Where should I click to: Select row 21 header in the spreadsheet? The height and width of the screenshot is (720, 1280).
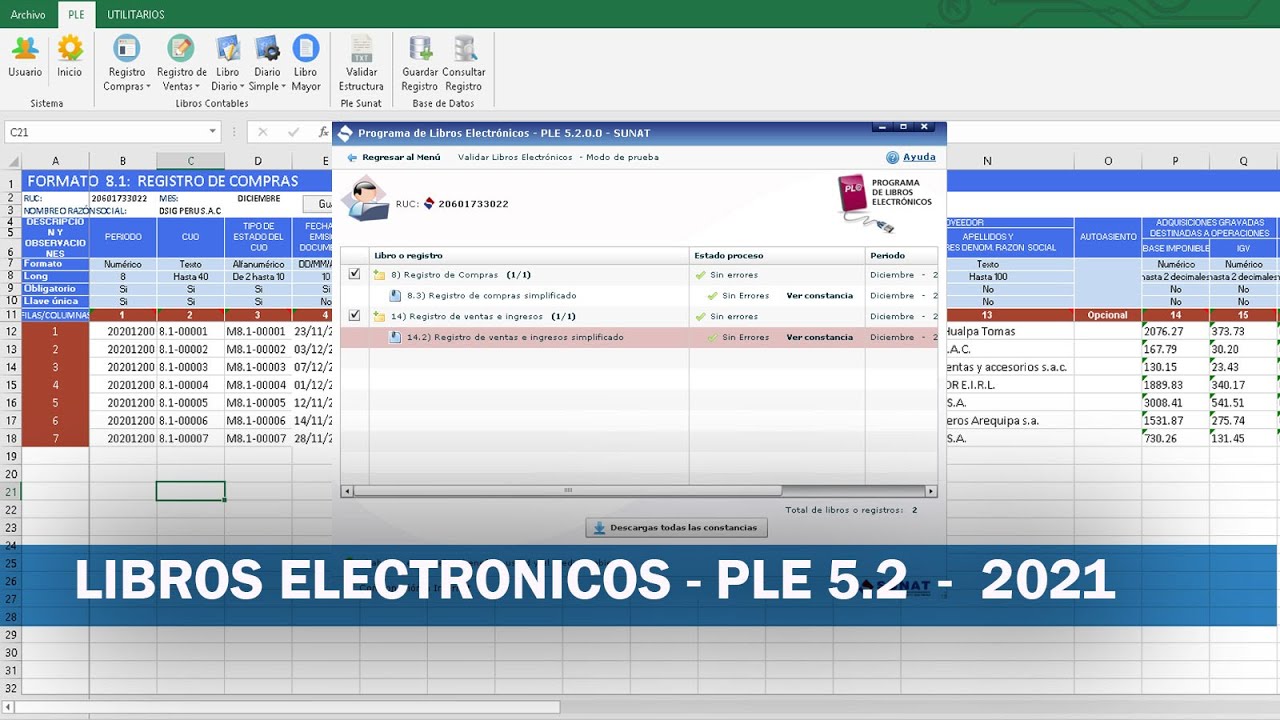(x=11, y=492)
